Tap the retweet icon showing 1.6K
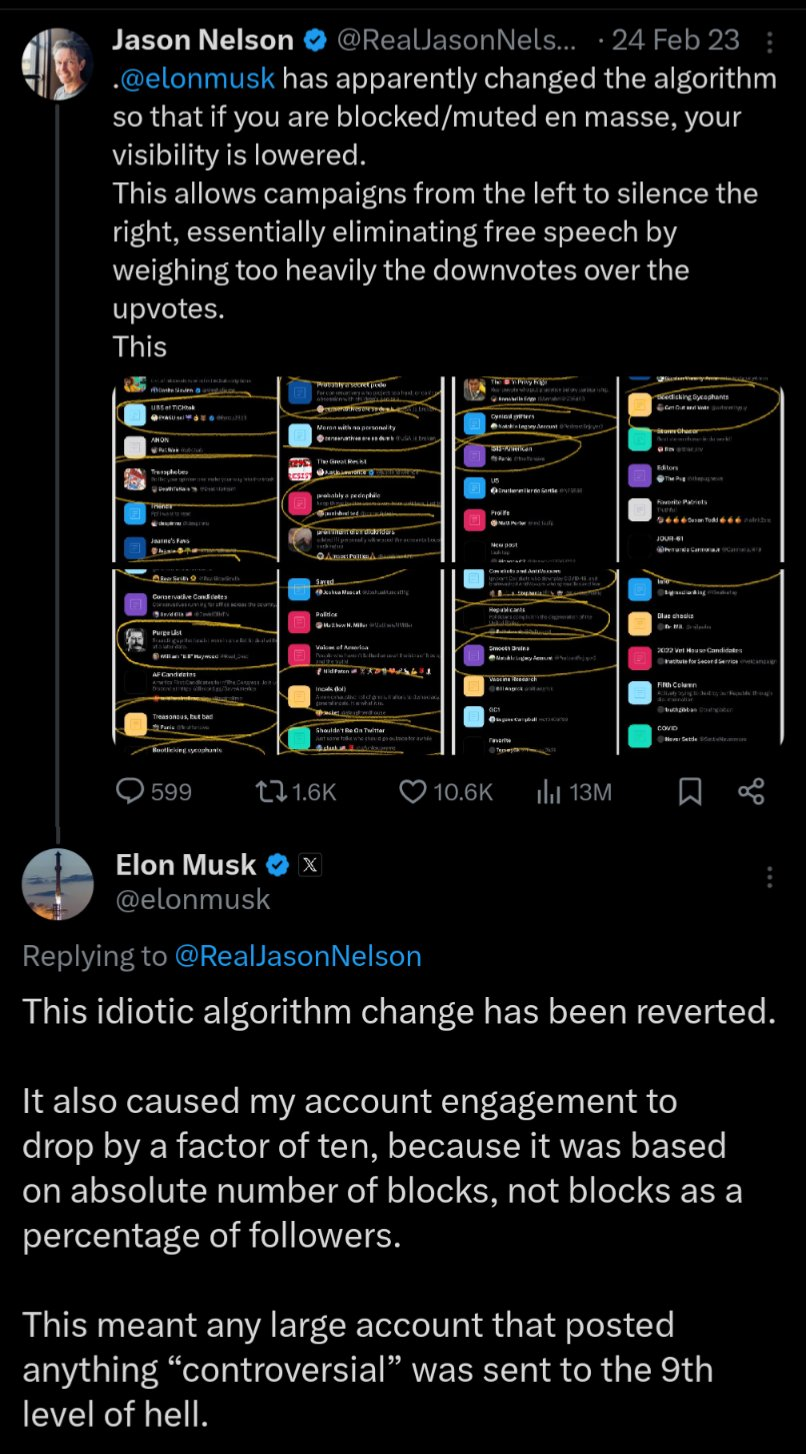The width and height of the screenshot is (806, 1454). point(271,792)
